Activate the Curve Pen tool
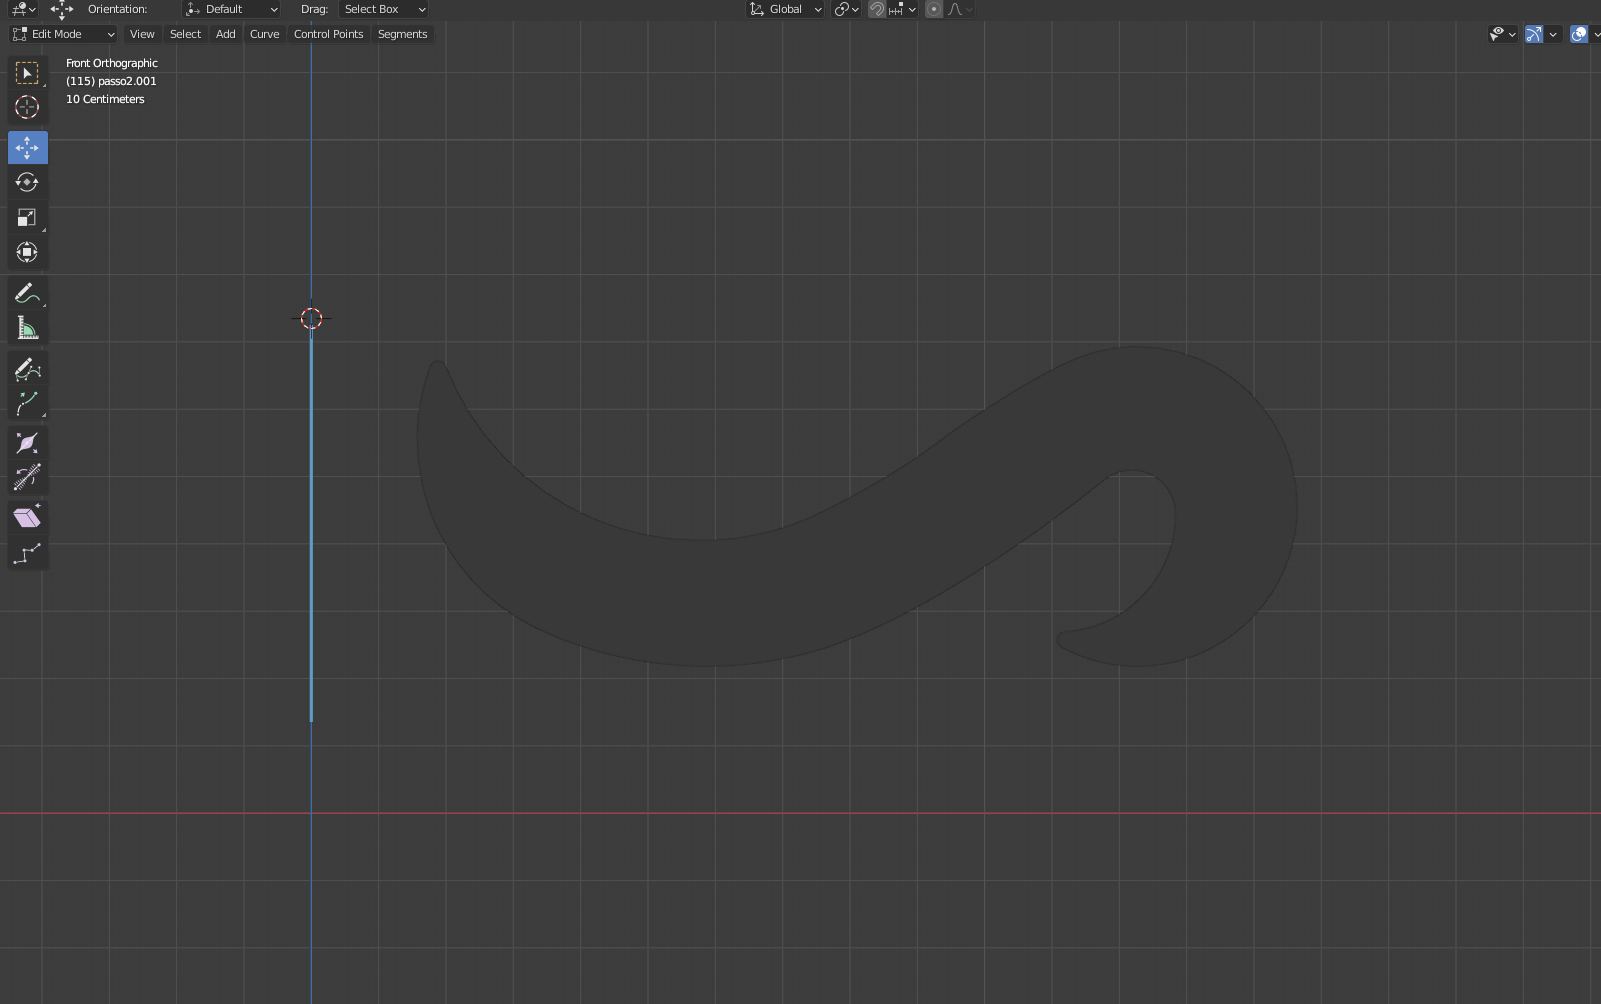1601x1004 pixels. click(27, 403)
